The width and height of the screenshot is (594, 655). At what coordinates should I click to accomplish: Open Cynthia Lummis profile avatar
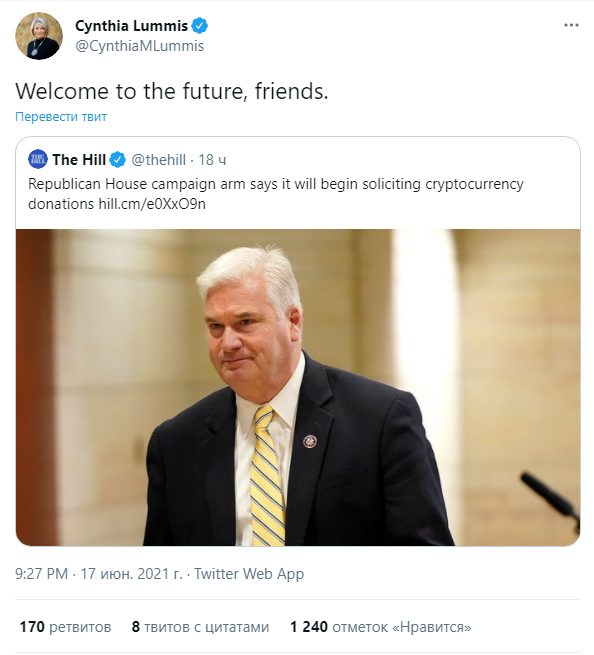(39, 36)
